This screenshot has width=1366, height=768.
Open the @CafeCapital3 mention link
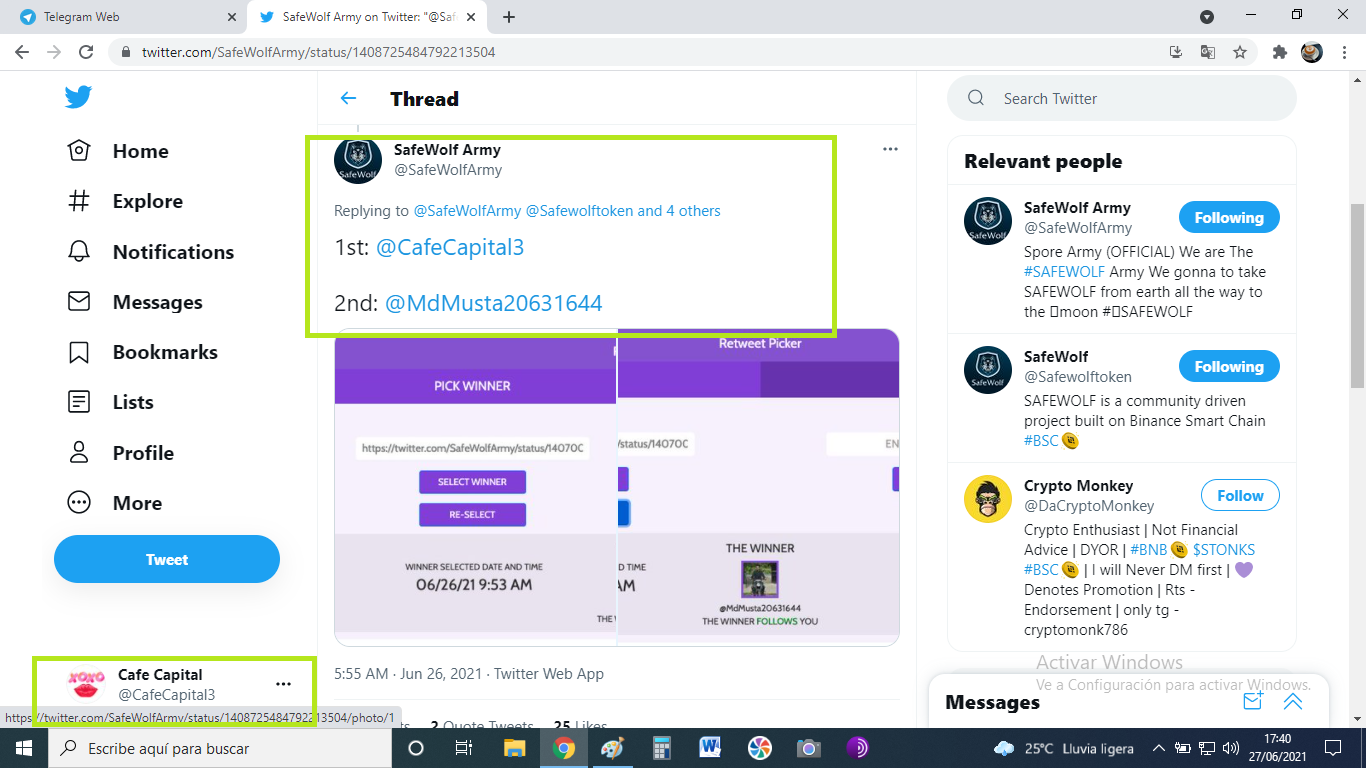[450, 247]
